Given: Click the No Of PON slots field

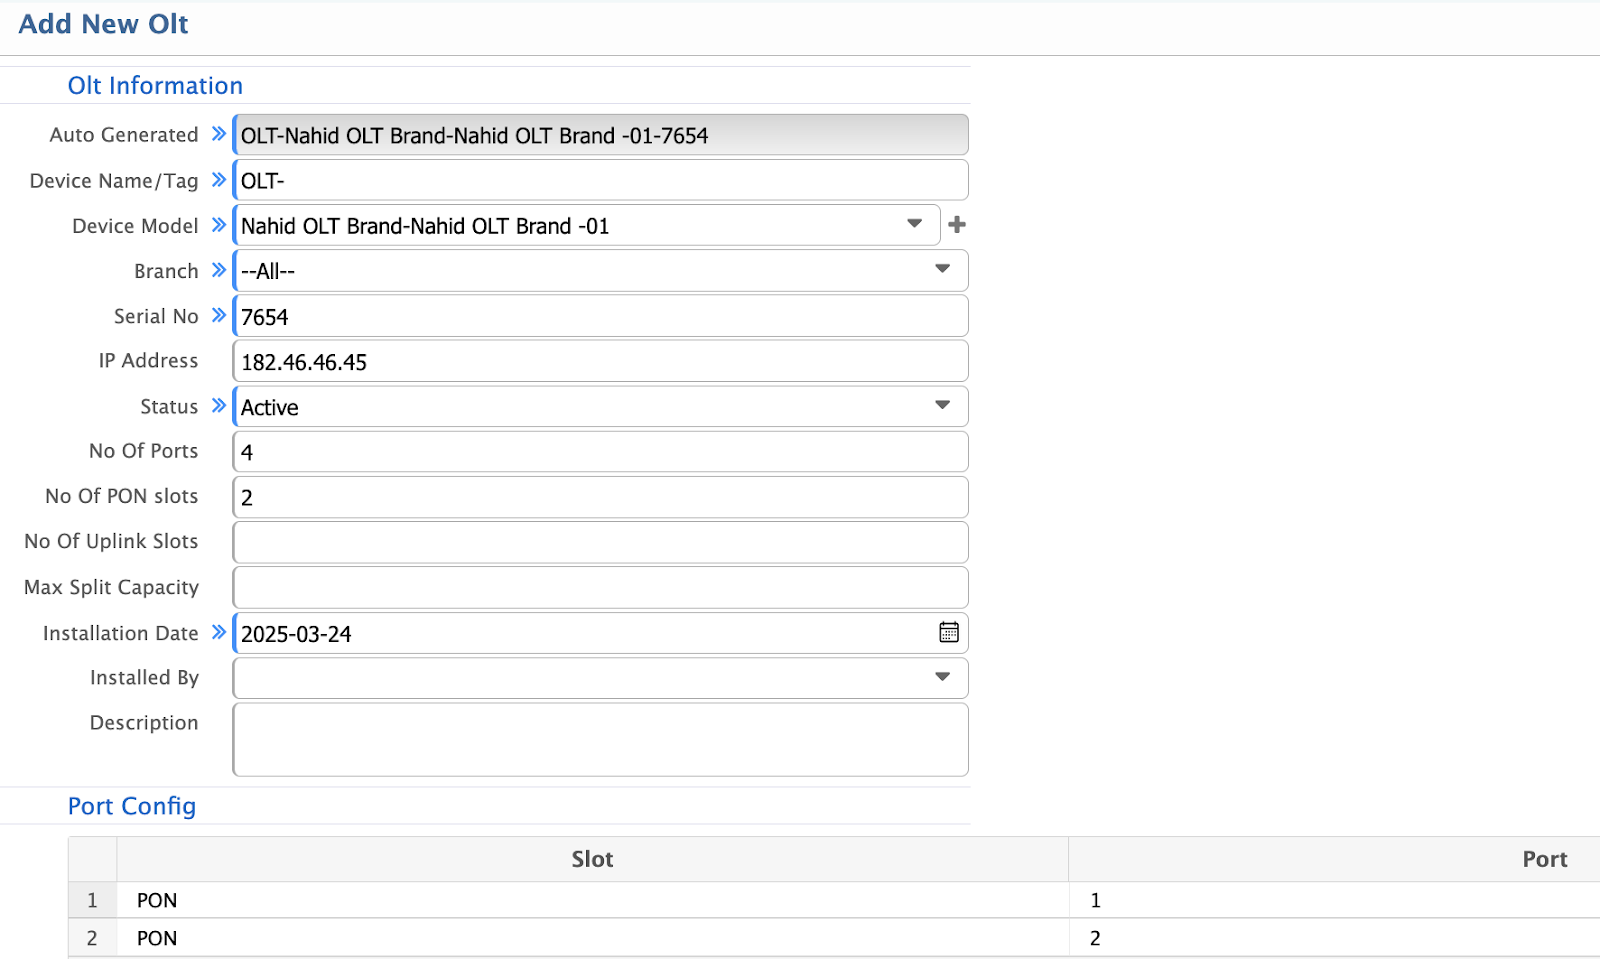Looking at the screenshot, I should pyautogui.click(x=600, y=497).
